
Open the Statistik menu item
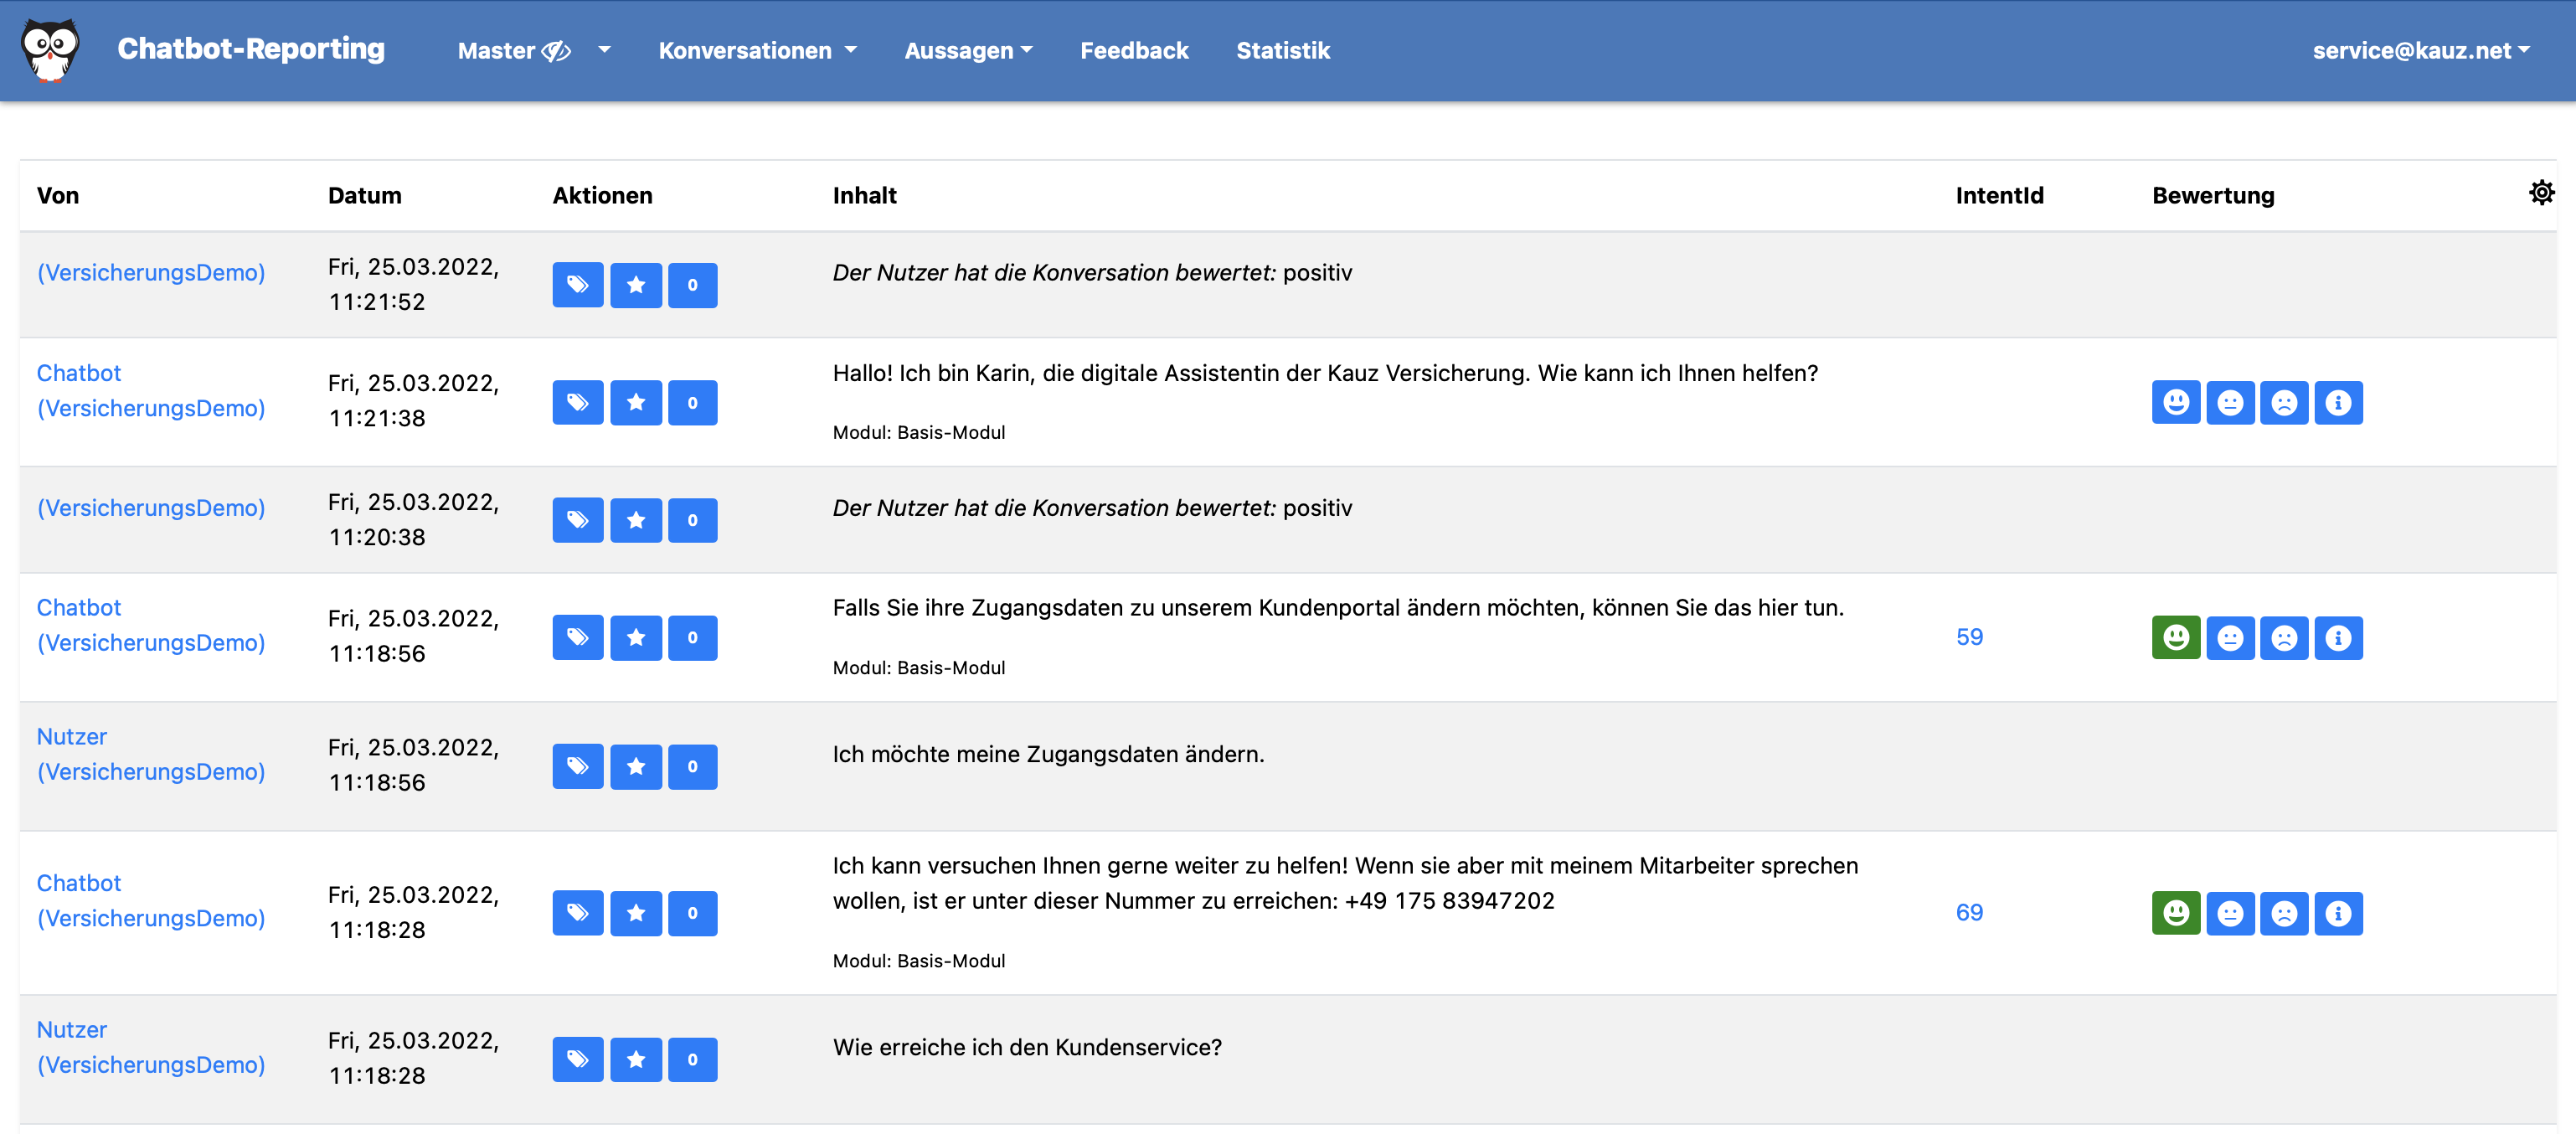[1283, 49]
